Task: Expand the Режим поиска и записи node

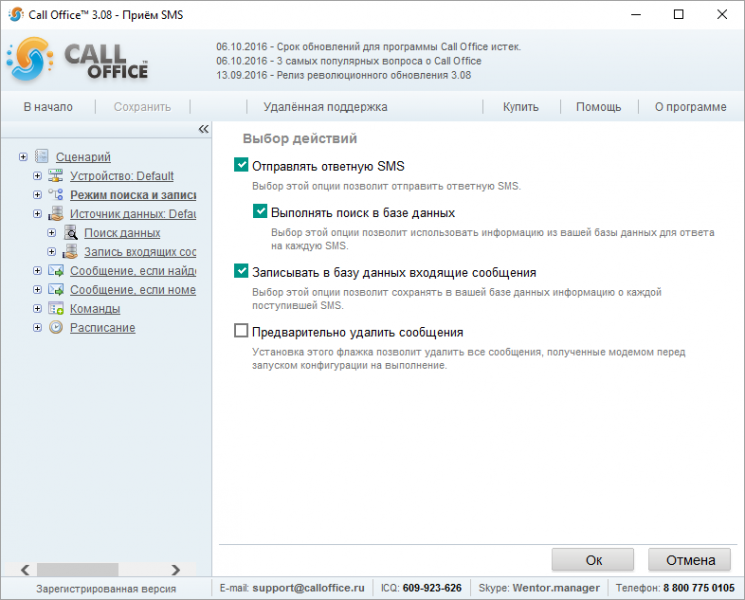Action: 37,194
